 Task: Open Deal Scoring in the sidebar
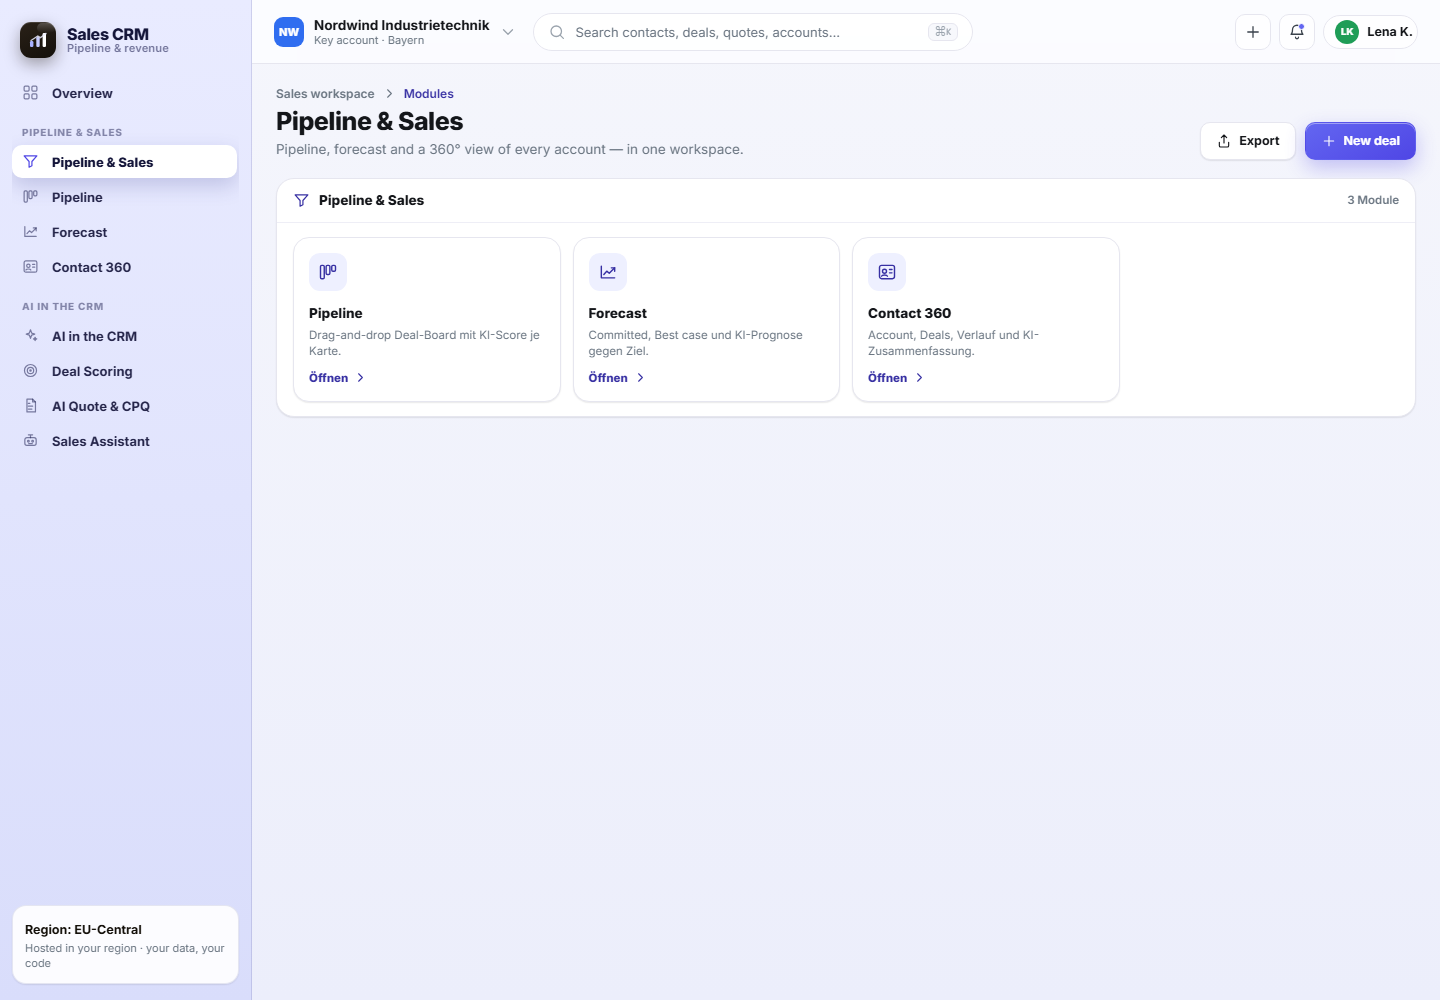125,371
